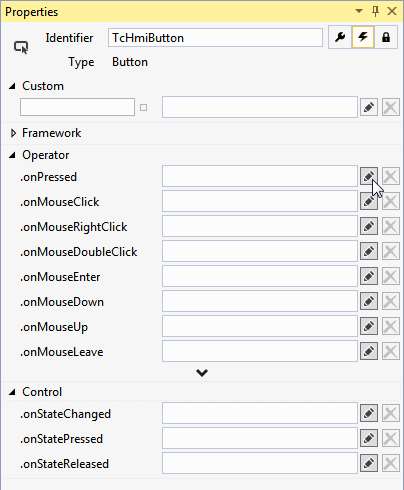Show more Operator events with chevron
Image resolution: width=404 pixels, height=490 pixels.
click(202, 373)
